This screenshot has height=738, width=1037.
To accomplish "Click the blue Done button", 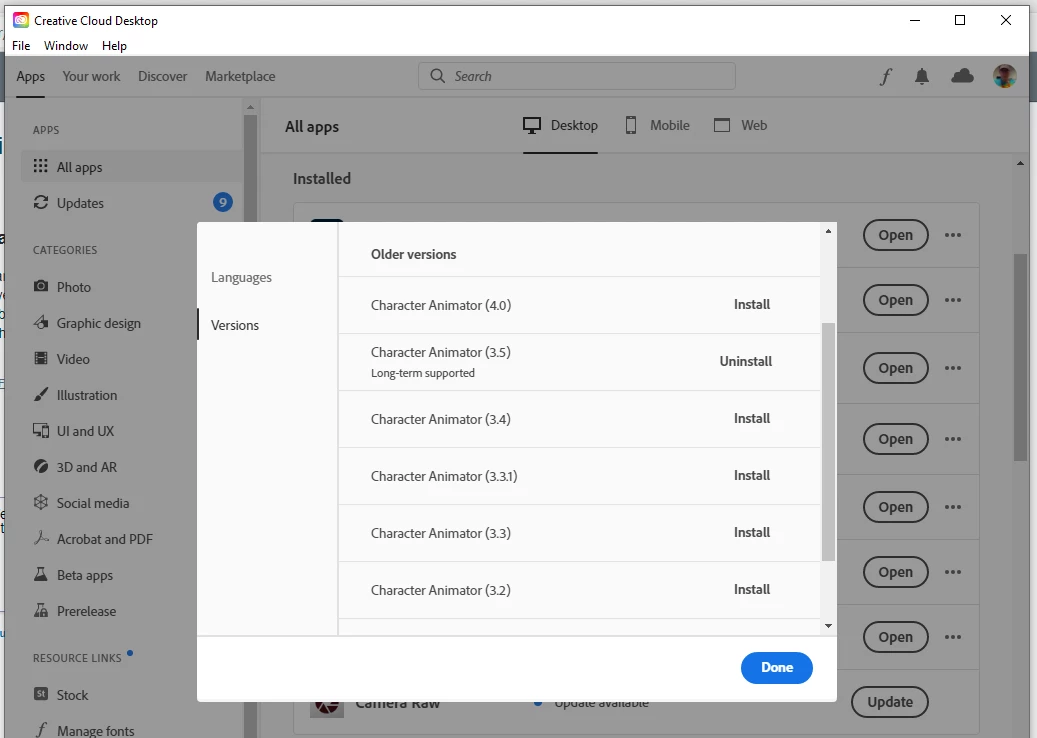I will point(776,667).
